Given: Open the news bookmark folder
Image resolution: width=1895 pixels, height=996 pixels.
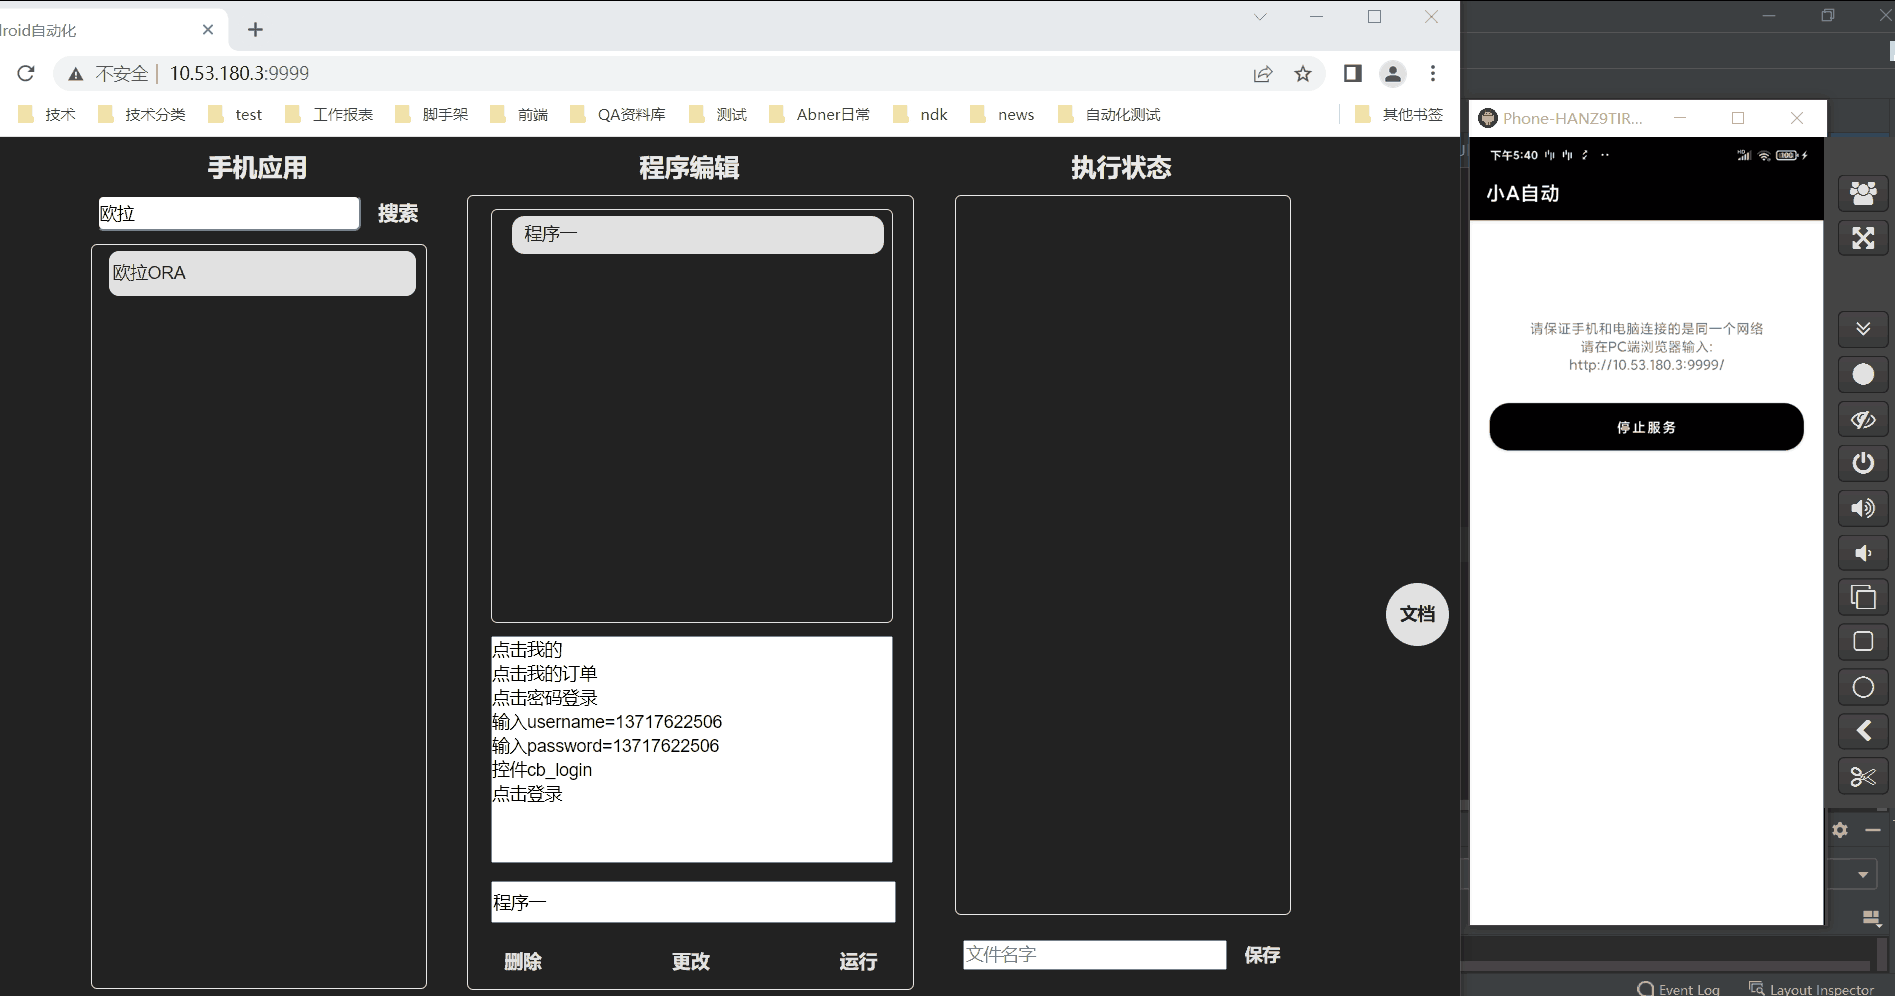Looking at the screenshot, I should click(x=1002, y=115).
